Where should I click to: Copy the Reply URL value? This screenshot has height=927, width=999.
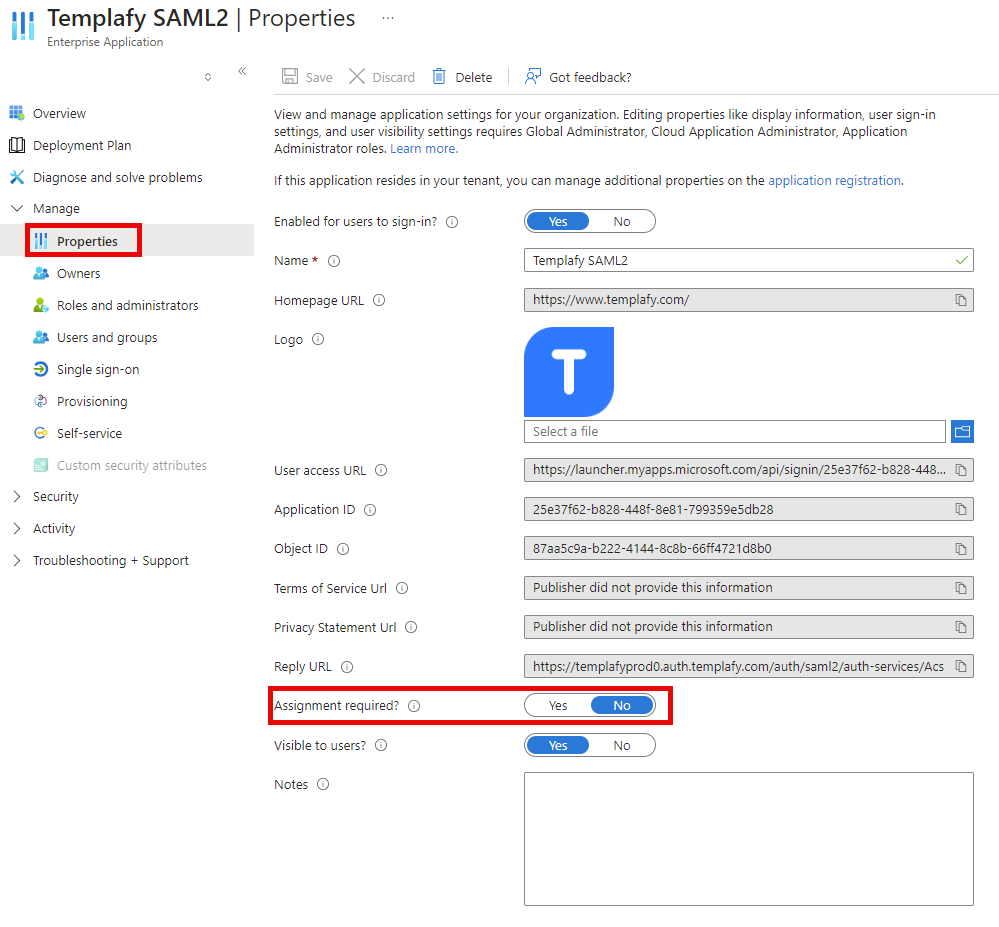click(959, 665)
